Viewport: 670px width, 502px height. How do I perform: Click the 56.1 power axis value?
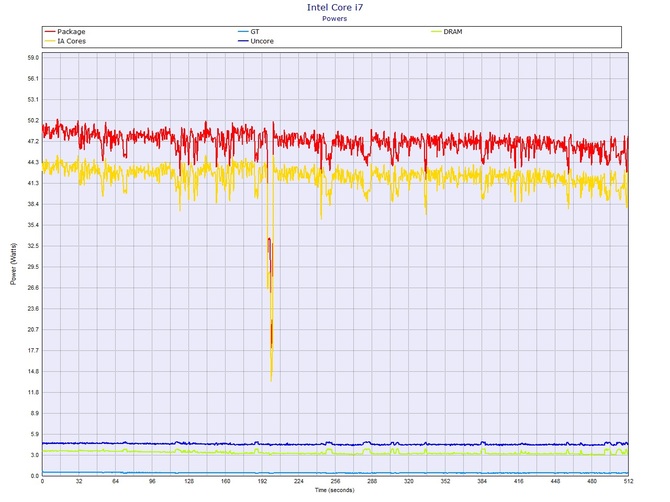point(33,79)
